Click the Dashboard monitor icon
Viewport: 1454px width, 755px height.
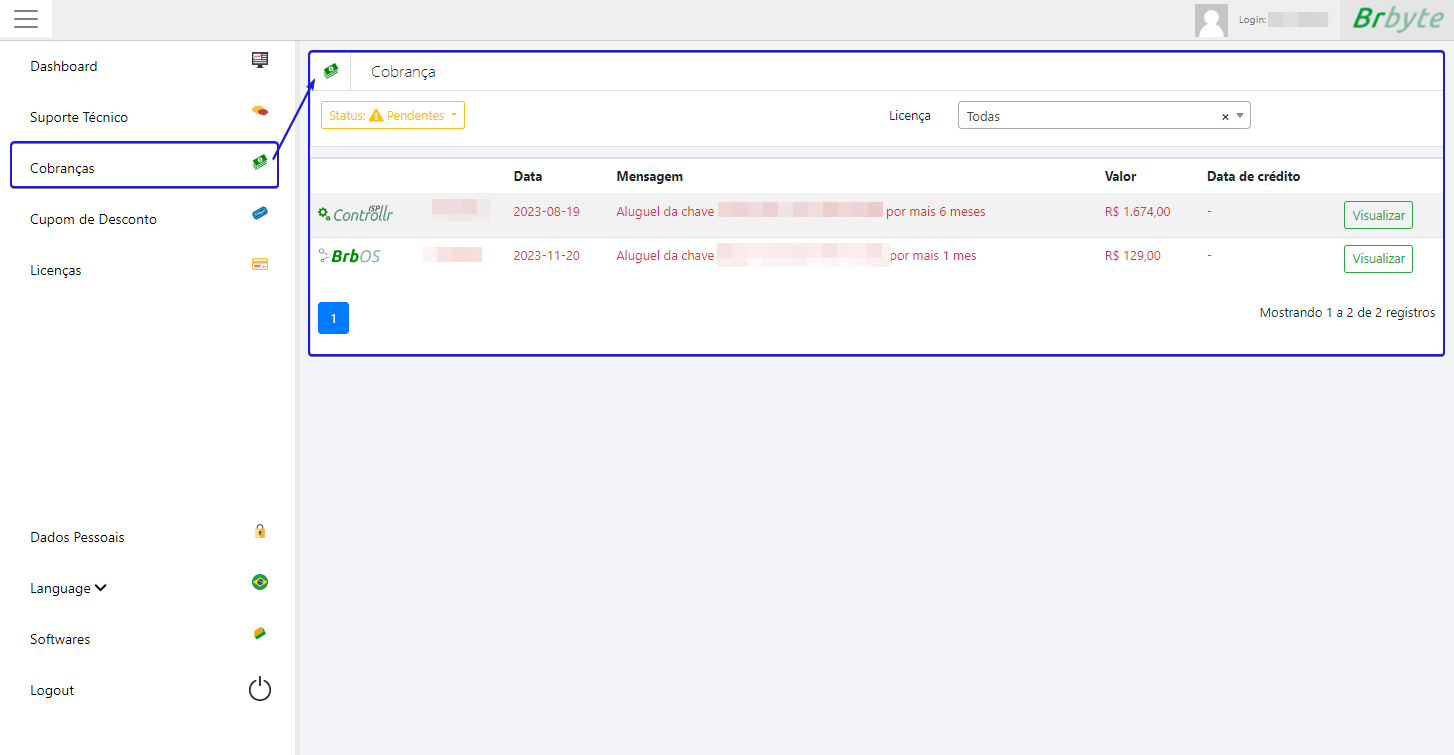[x=260, y=60]
